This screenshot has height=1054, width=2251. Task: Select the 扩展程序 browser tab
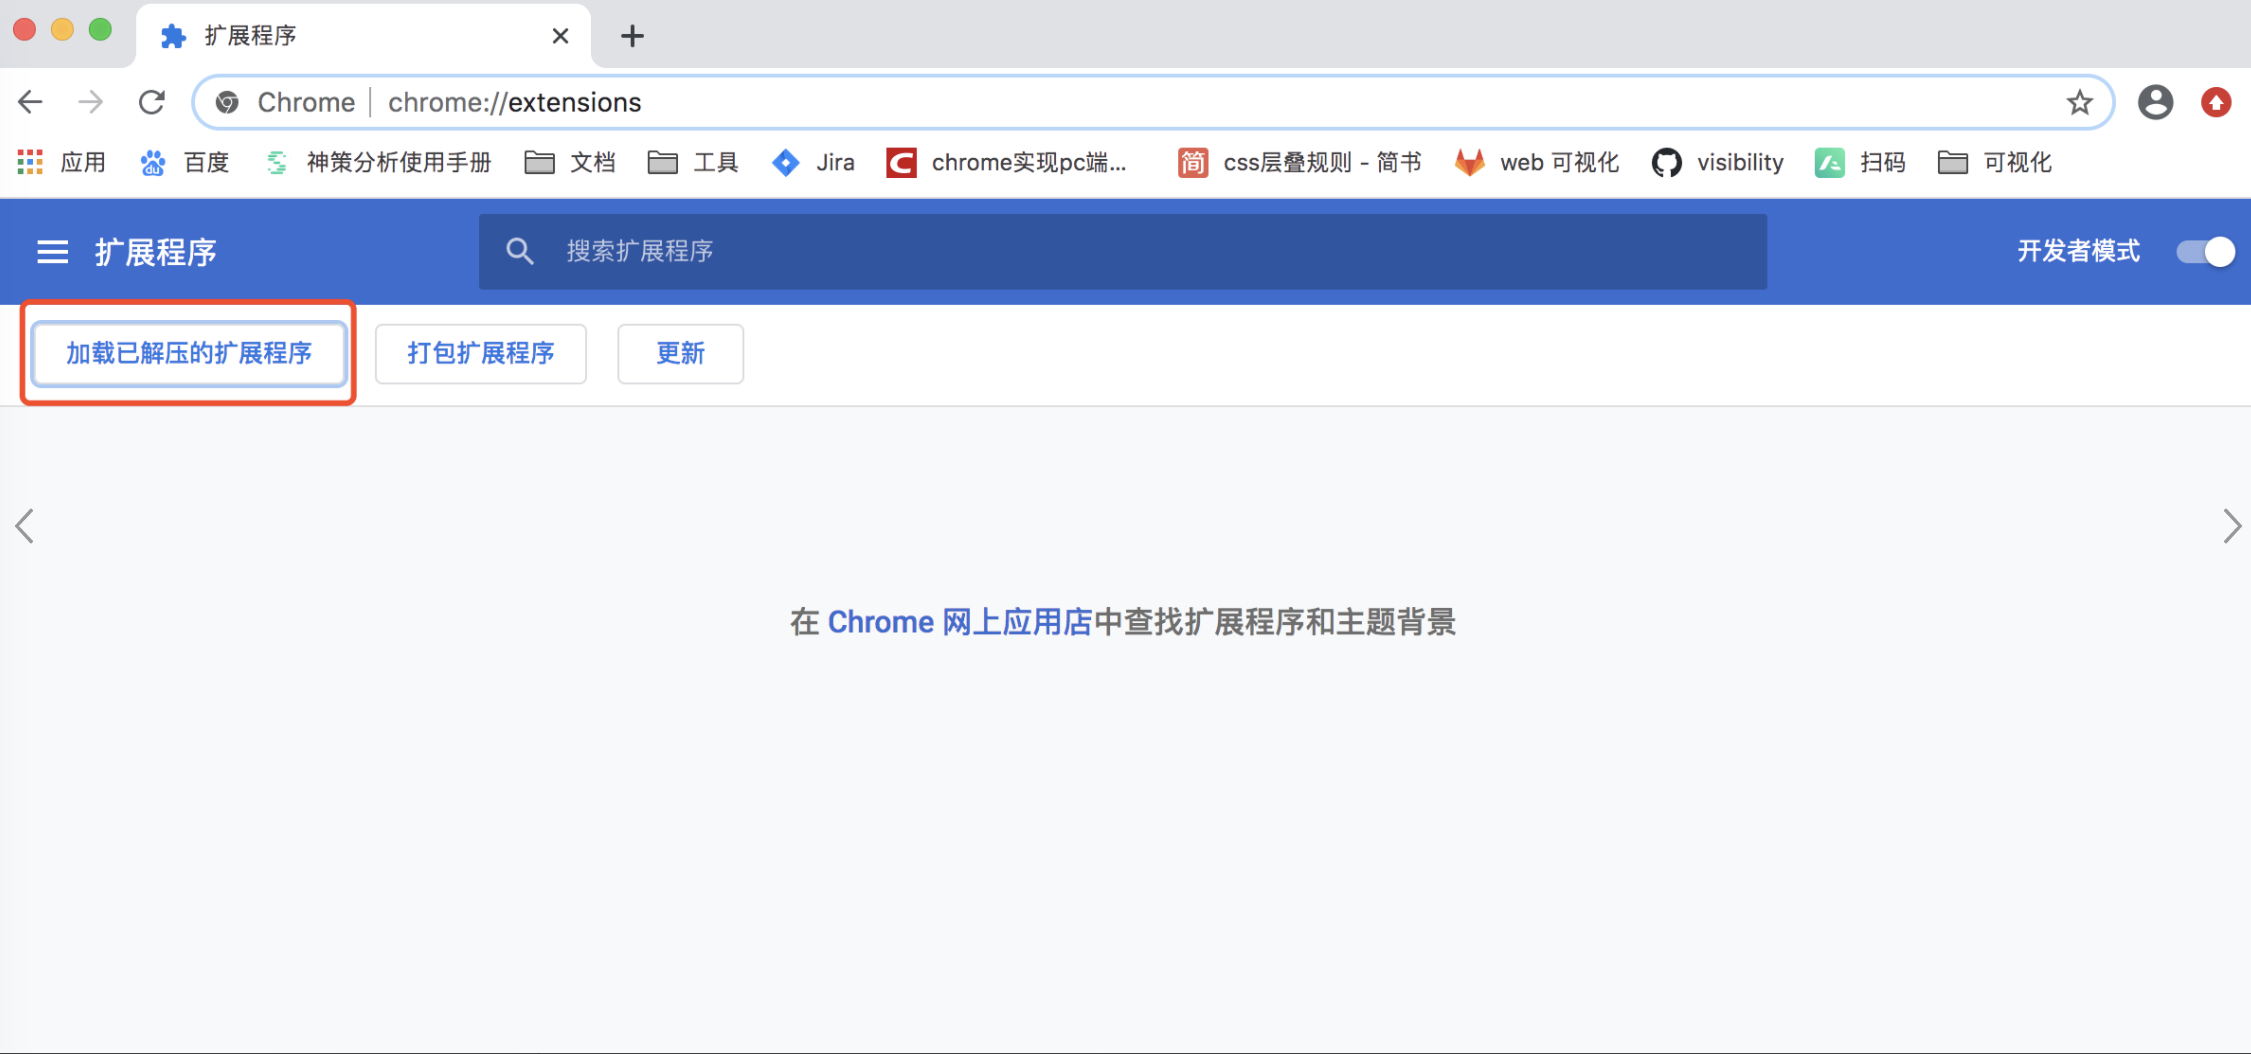350,36
